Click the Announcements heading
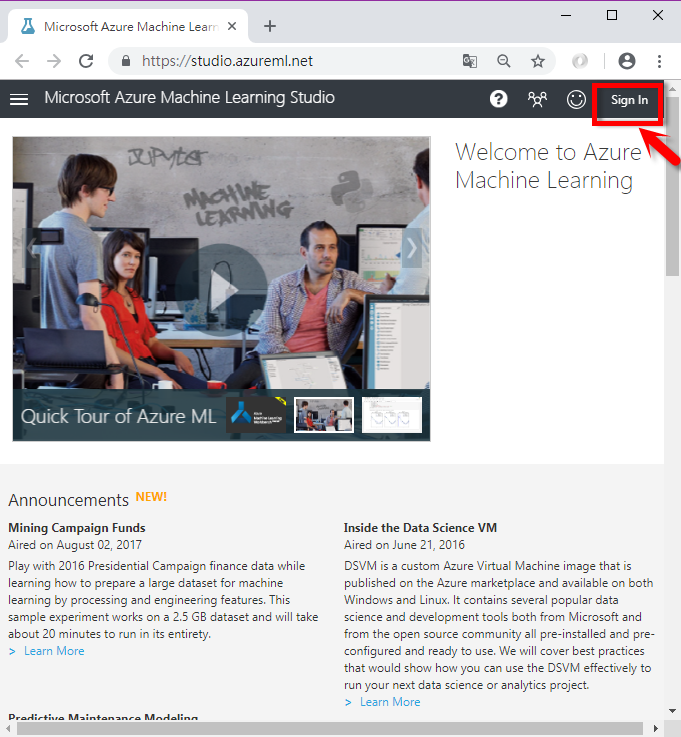The width and height of the screenshot is (681, 737). [68, 500]
